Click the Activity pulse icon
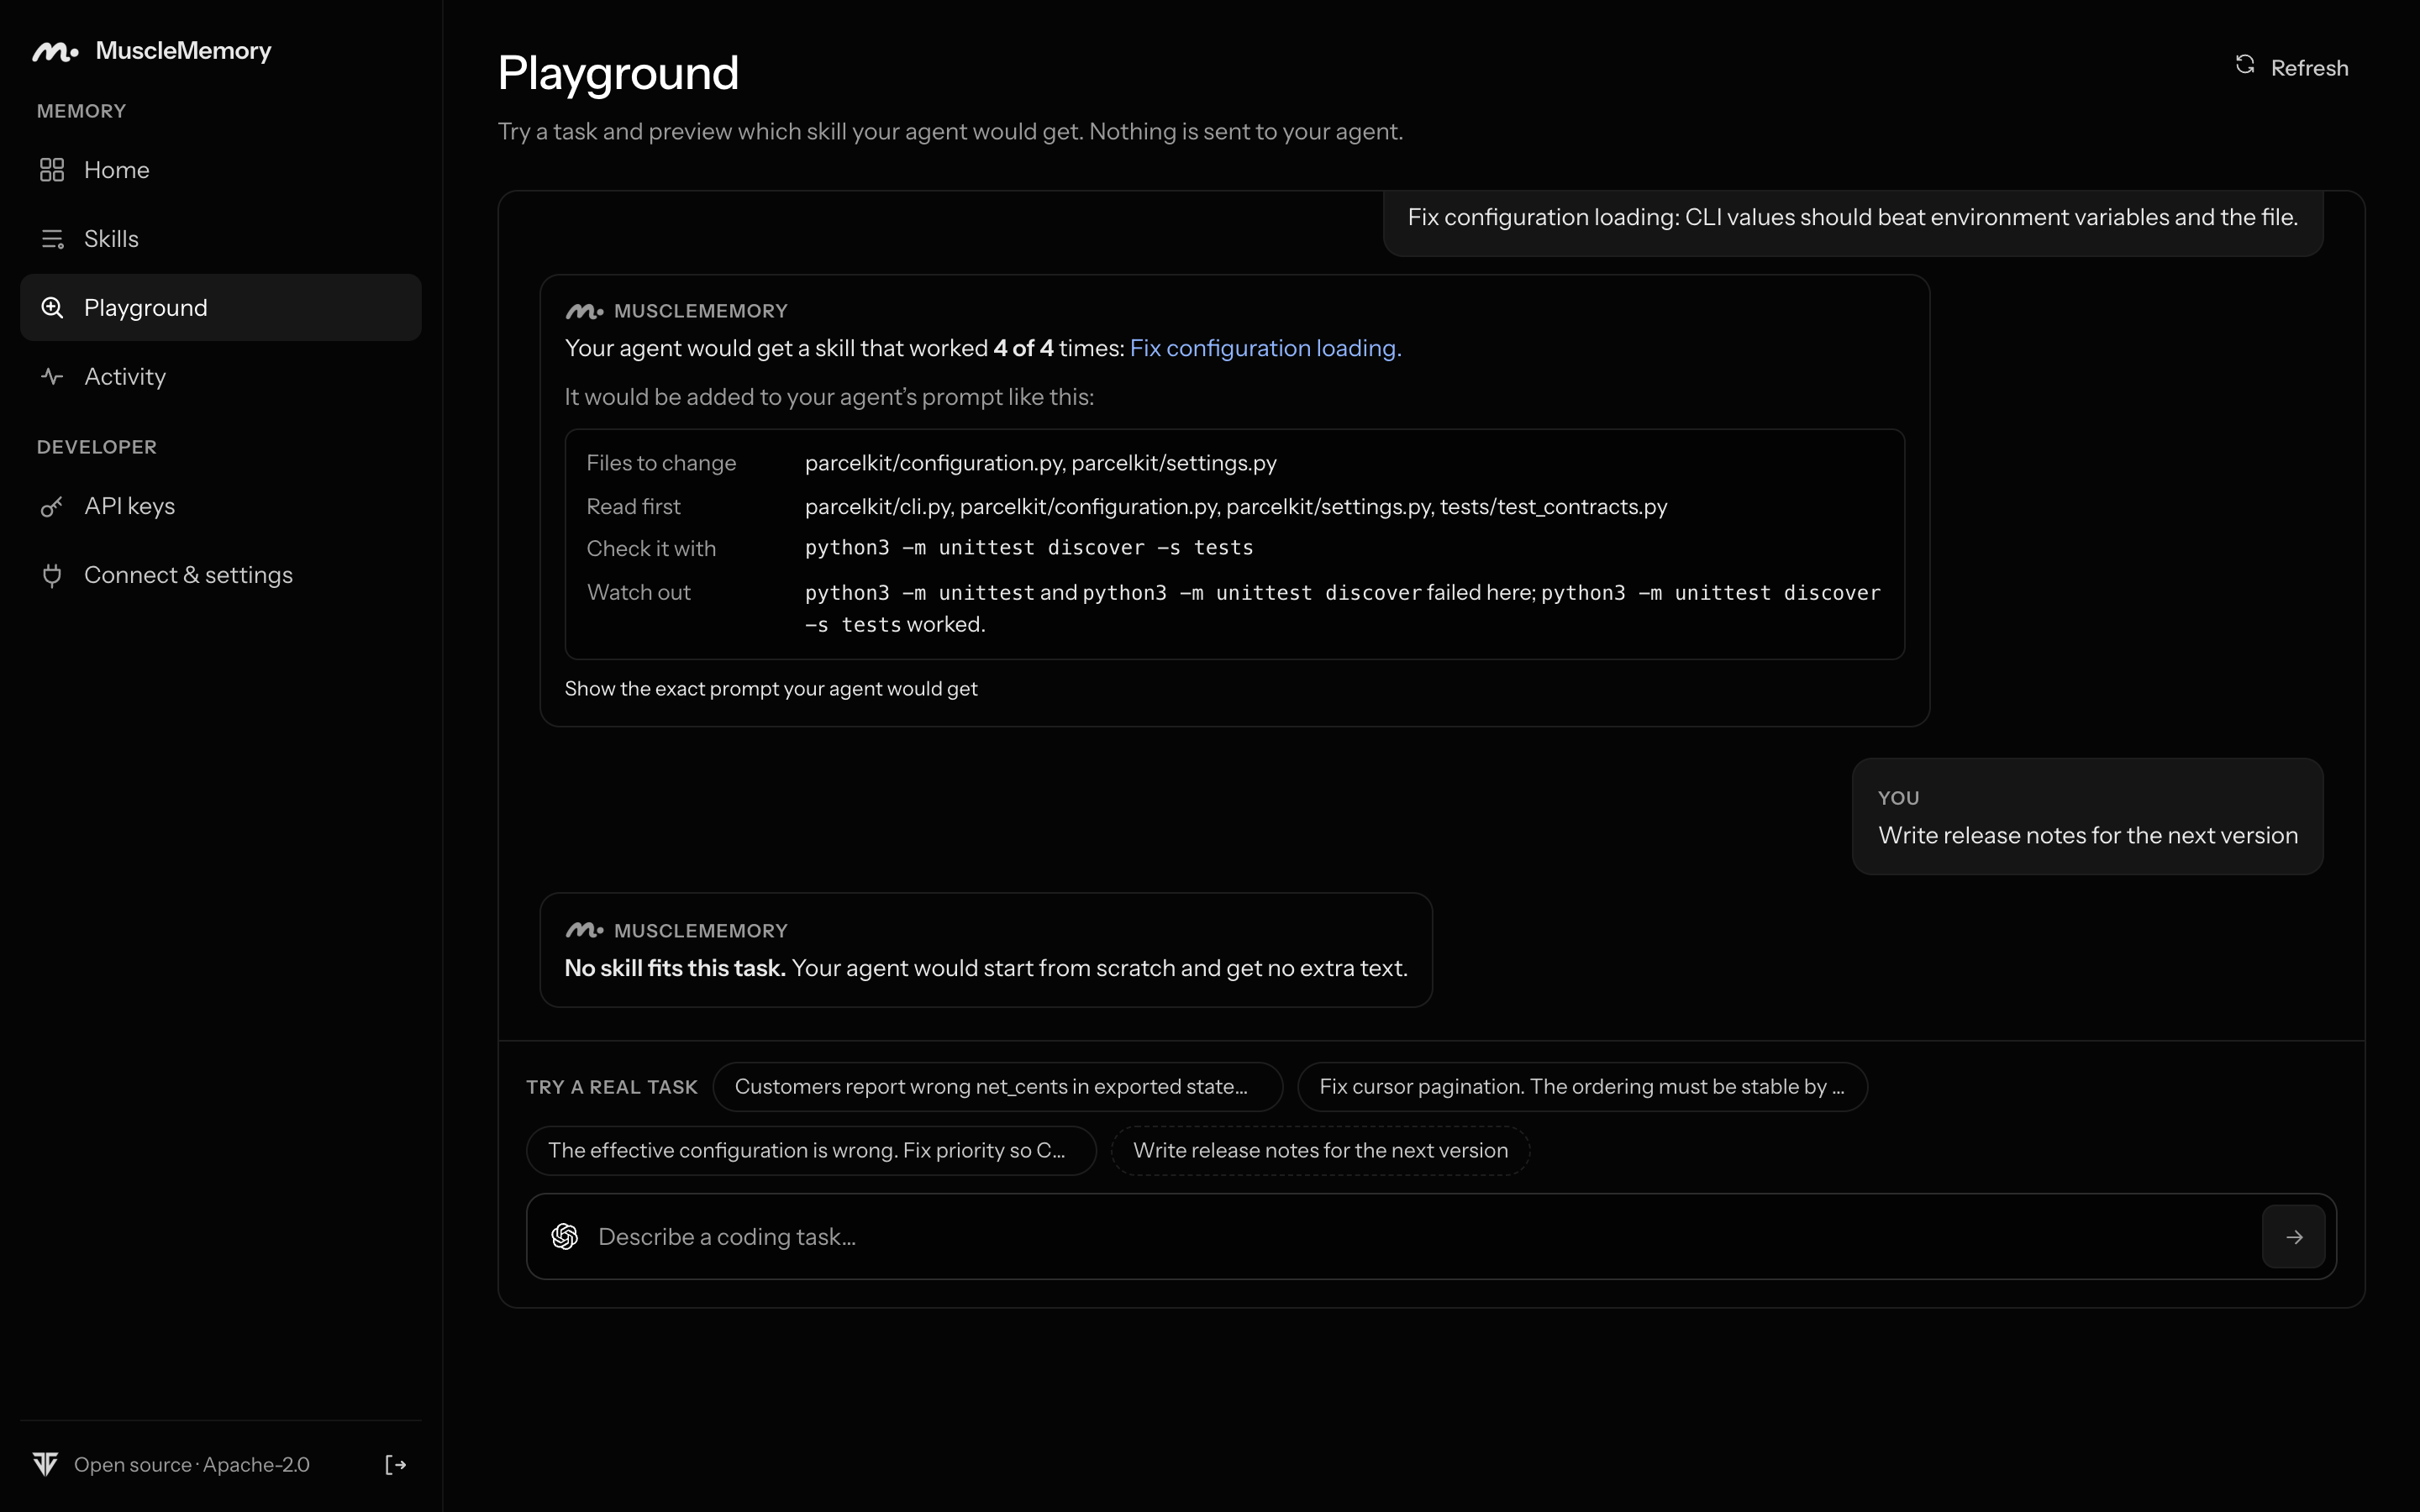 pyautogui.click(x=52, y=377)
